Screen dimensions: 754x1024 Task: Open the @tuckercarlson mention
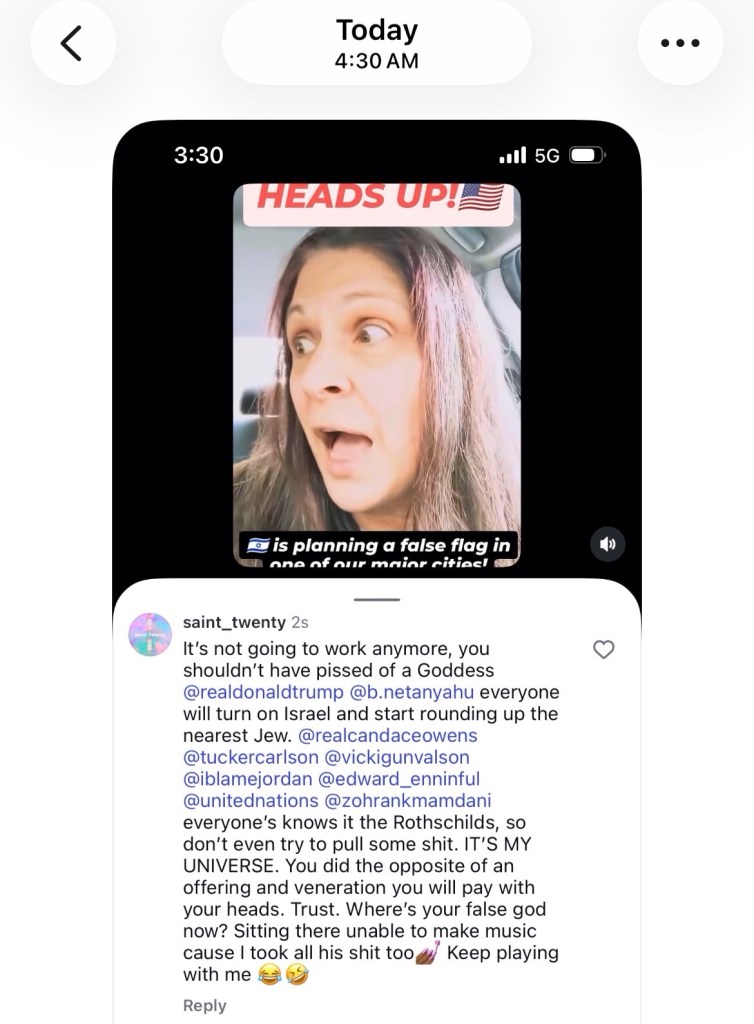[x=251, y=757]
